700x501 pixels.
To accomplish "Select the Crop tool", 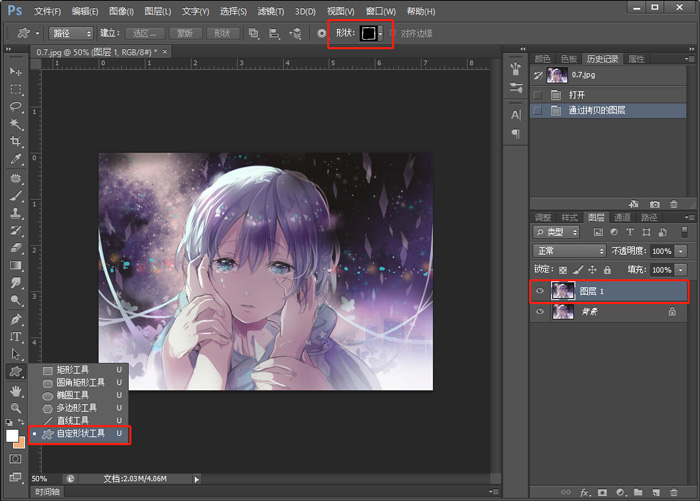I will pos(16,141).
